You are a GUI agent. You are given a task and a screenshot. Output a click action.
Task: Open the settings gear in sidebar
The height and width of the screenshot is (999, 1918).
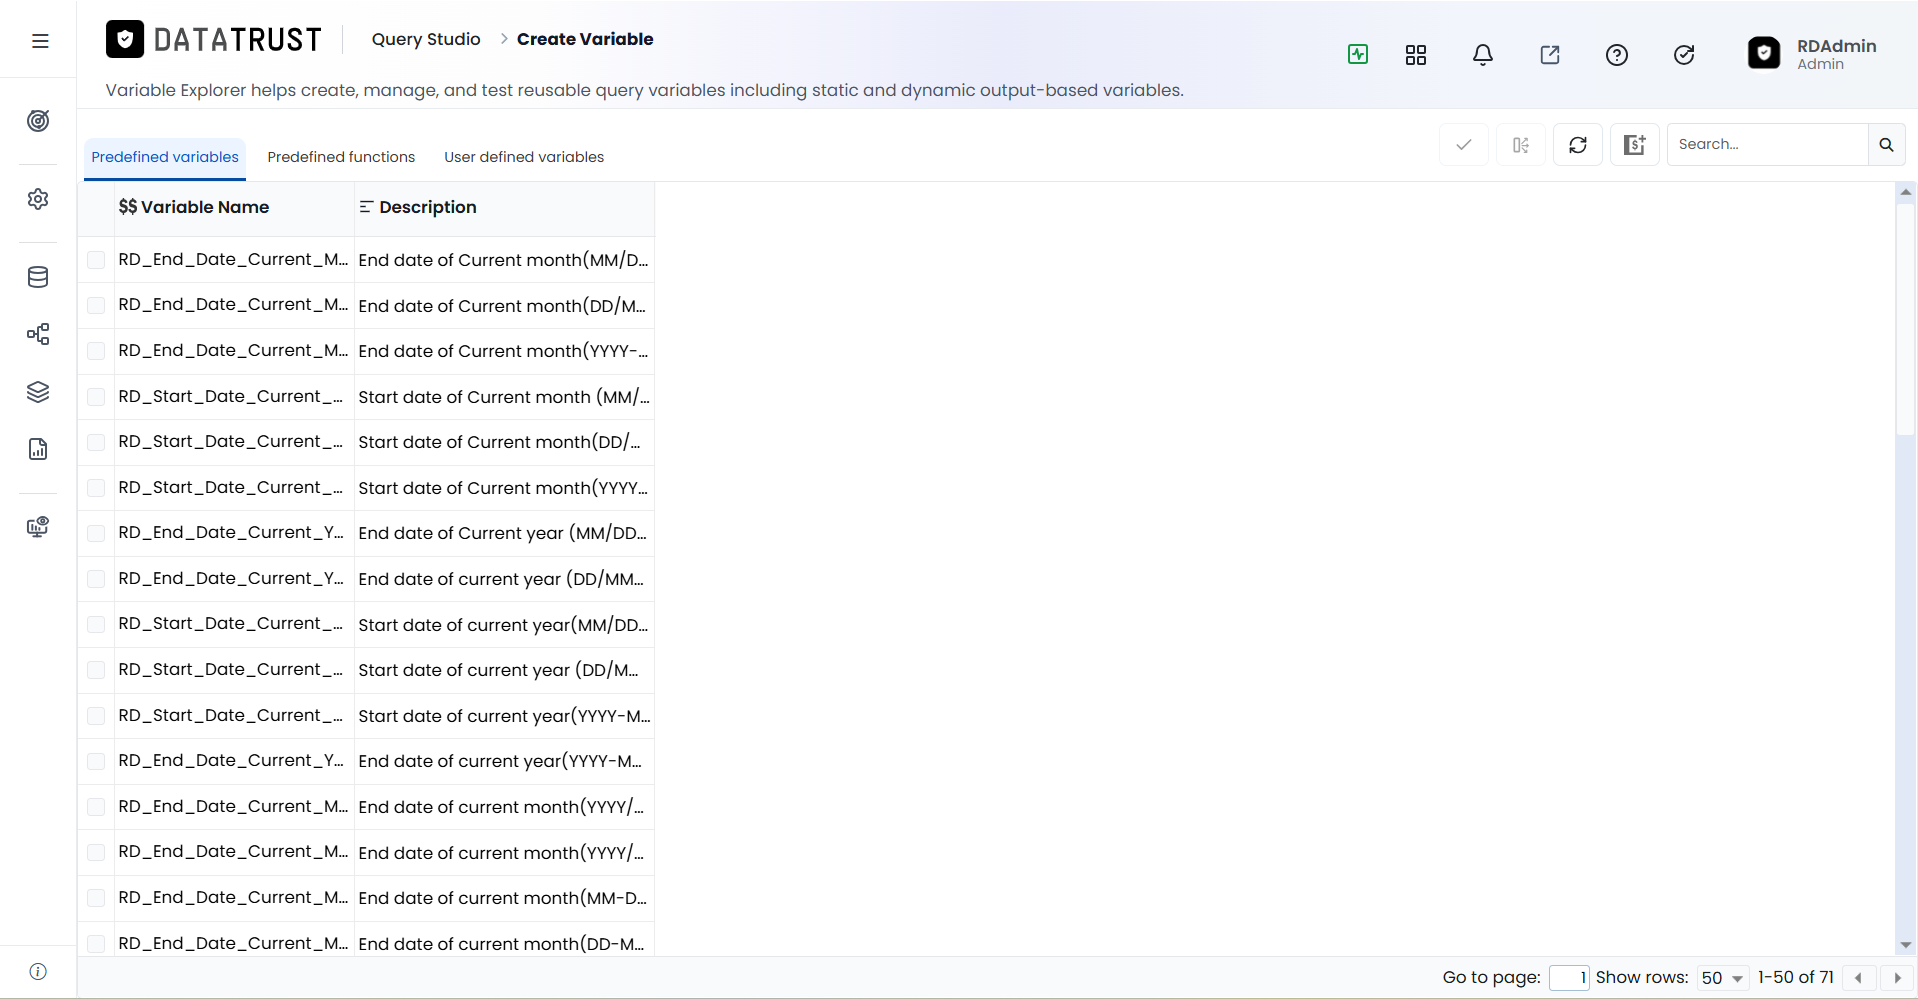[x=38, y=199]
